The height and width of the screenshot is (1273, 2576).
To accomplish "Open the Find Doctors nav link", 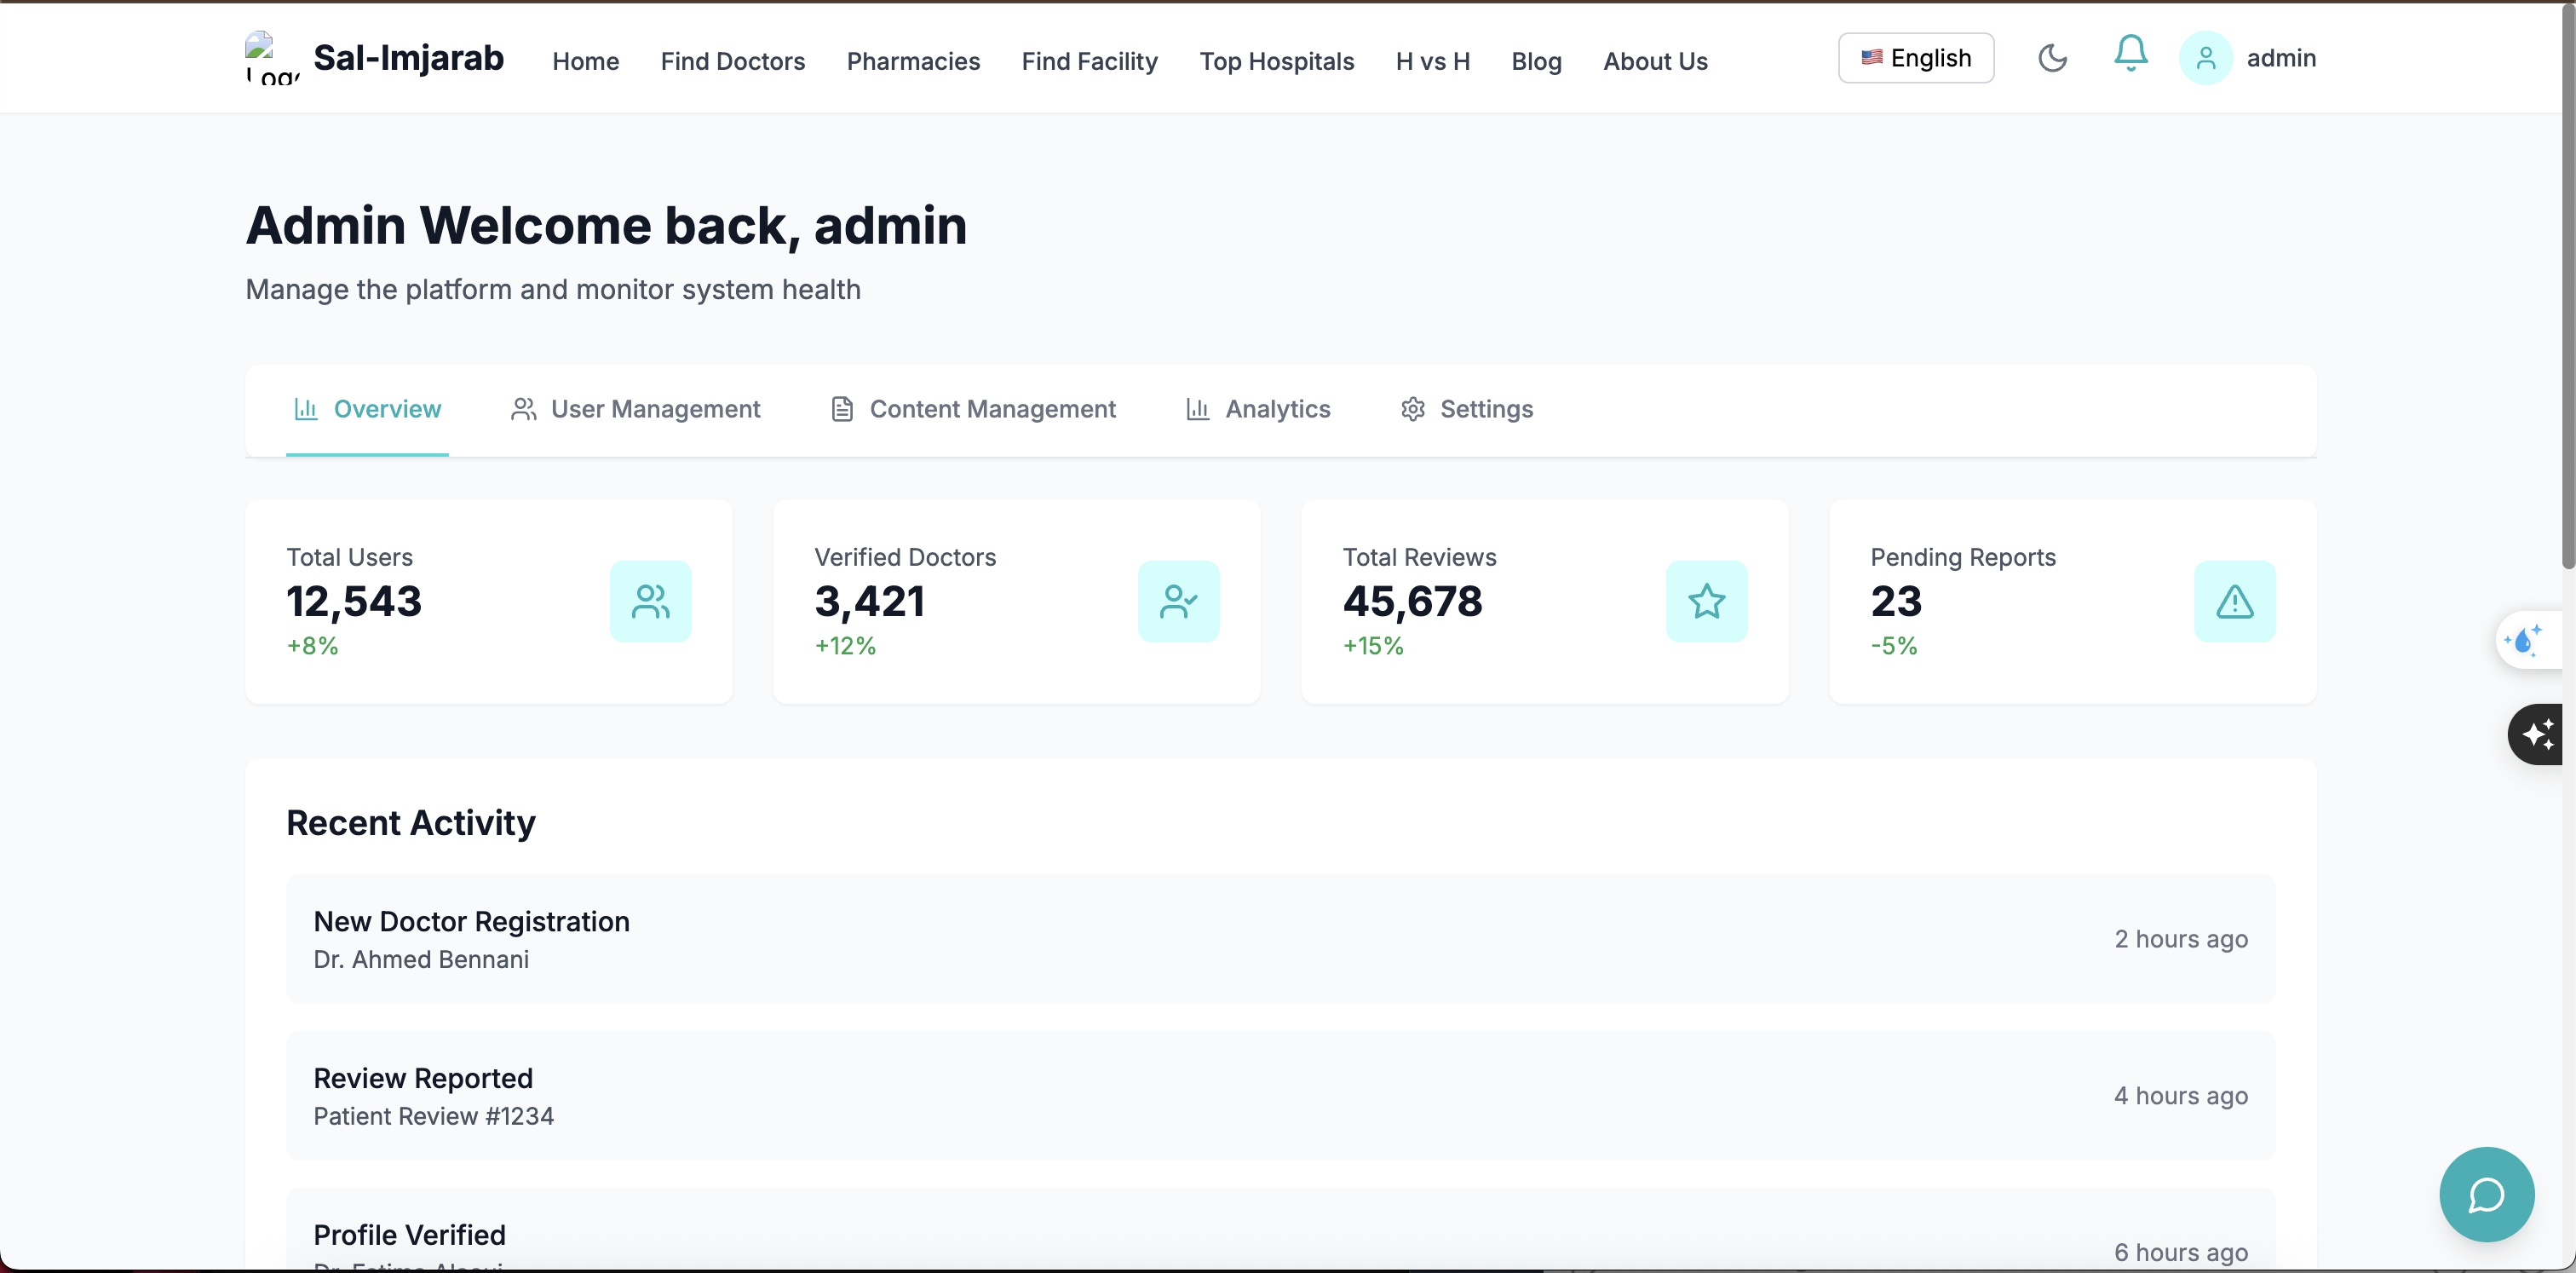I will (732, 61).
